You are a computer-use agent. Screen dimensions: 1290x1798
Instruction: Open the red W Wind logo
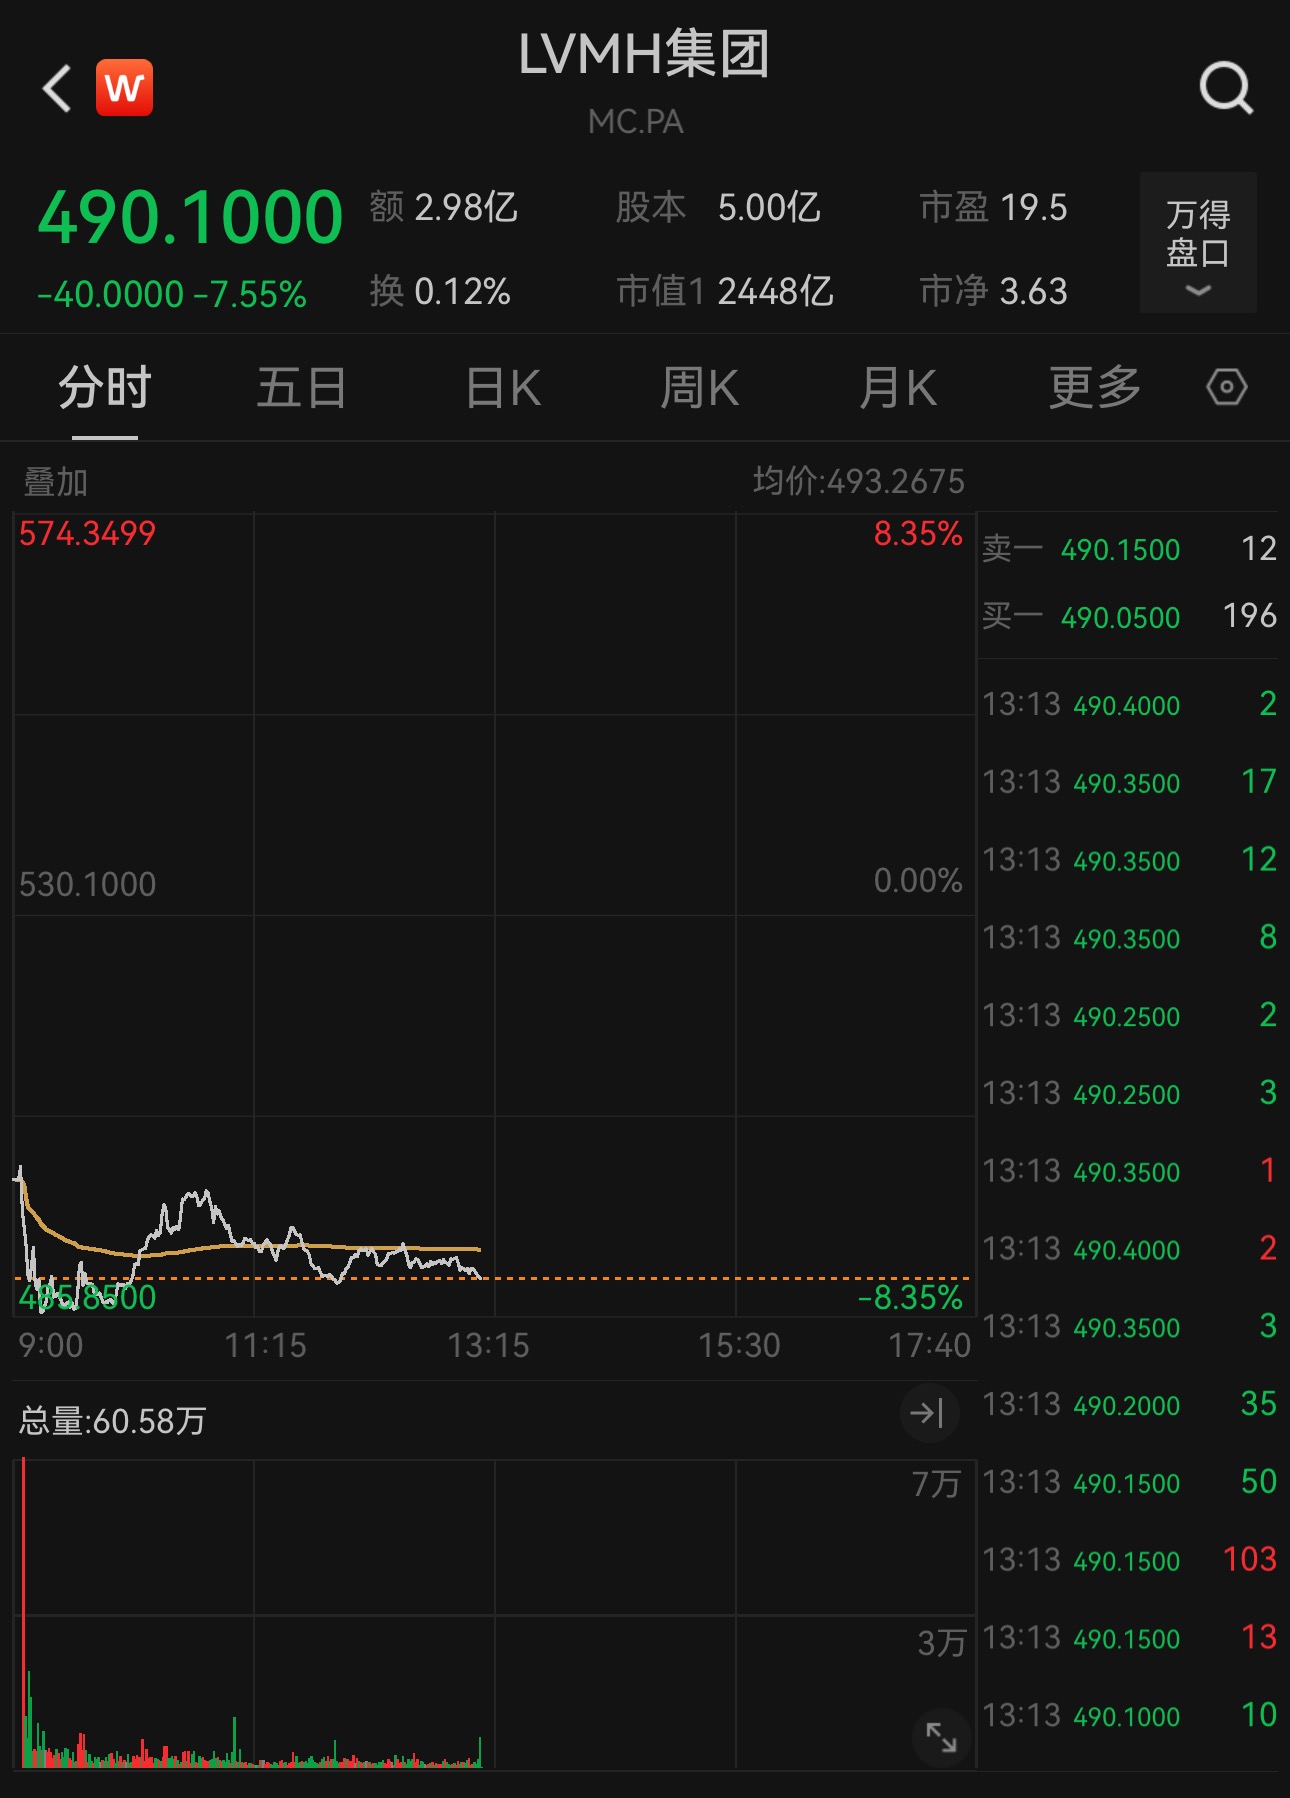point(124,88)
